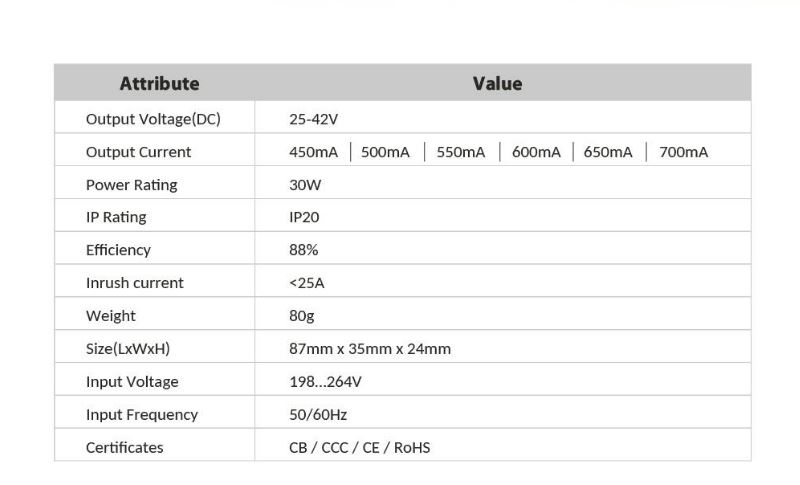Viewport: 800px width, 485px height.
Task: Click the Value column header
Action: coord(497,84)
